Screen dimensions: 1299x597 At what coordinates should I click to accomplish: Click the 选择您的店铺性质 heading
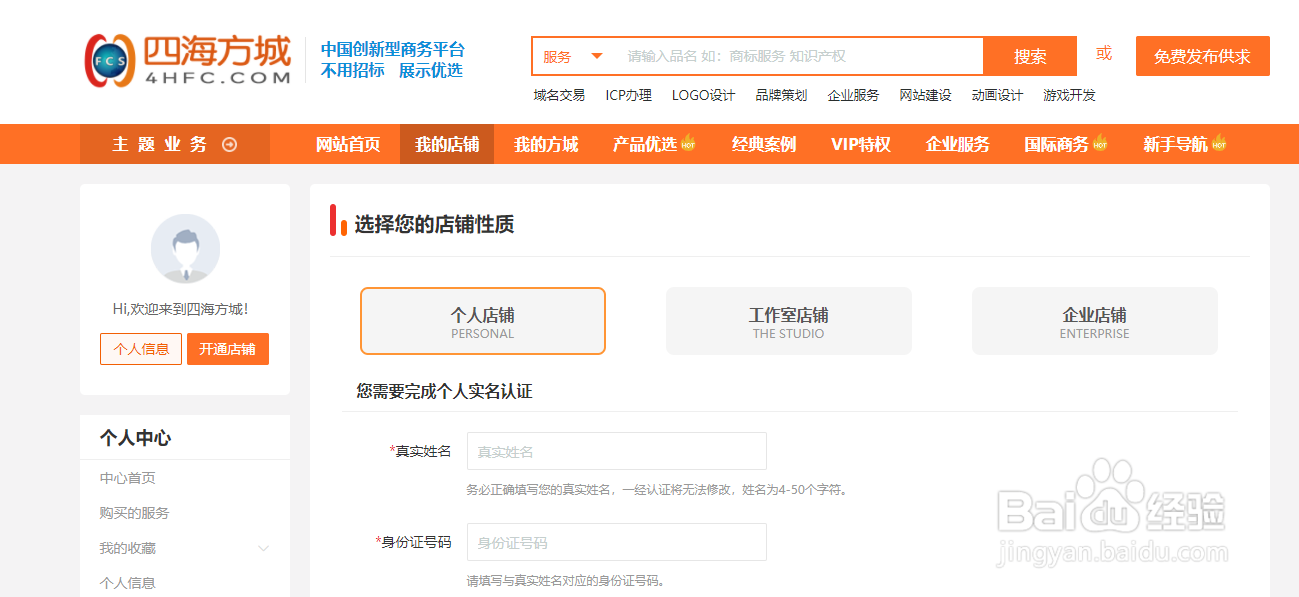coord(434,225)
